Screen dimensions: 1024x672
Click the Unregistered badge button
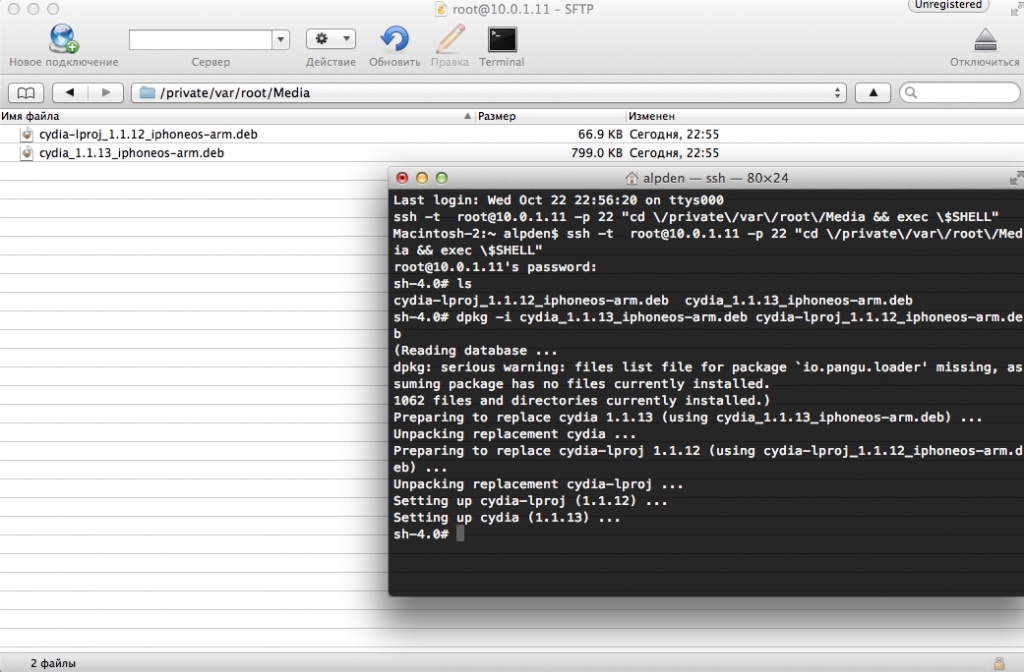pos(948,5)
